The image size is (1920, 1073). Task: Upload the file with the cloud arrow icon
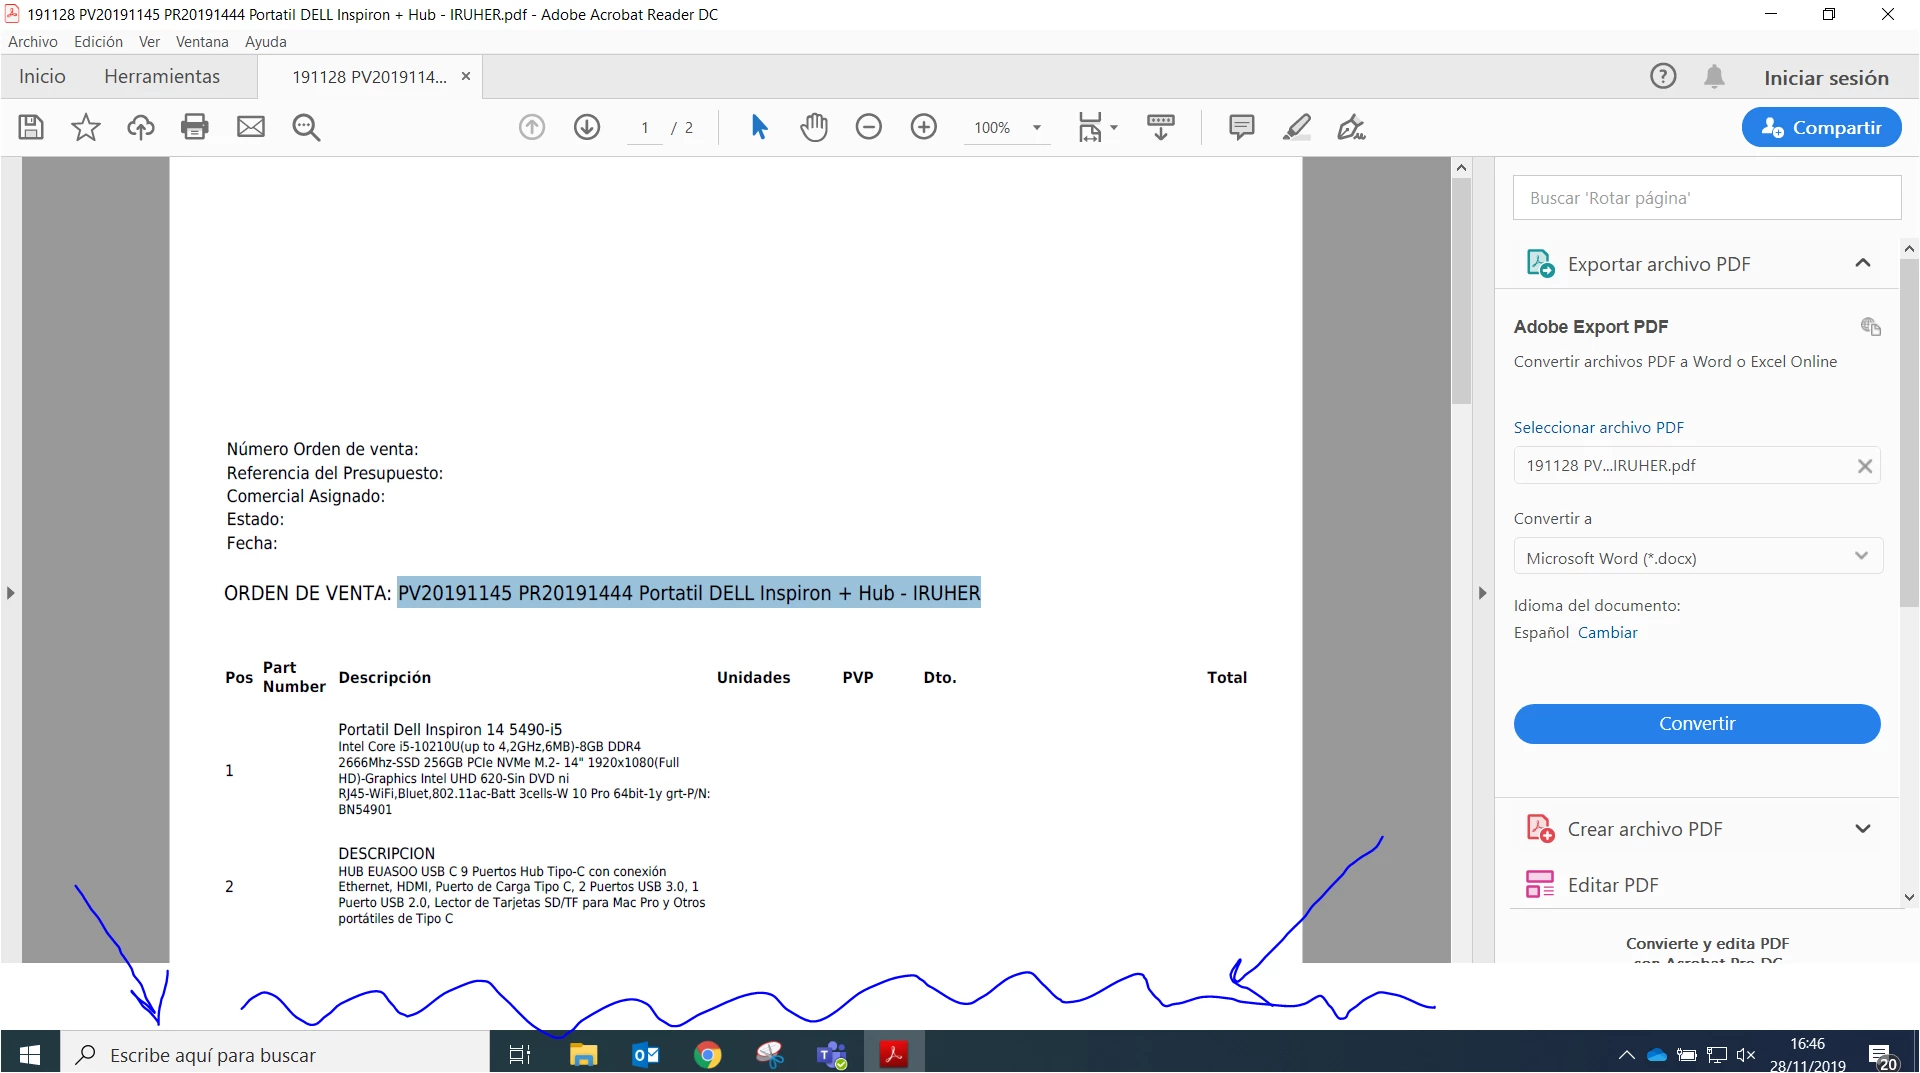(x=141, y=127)
